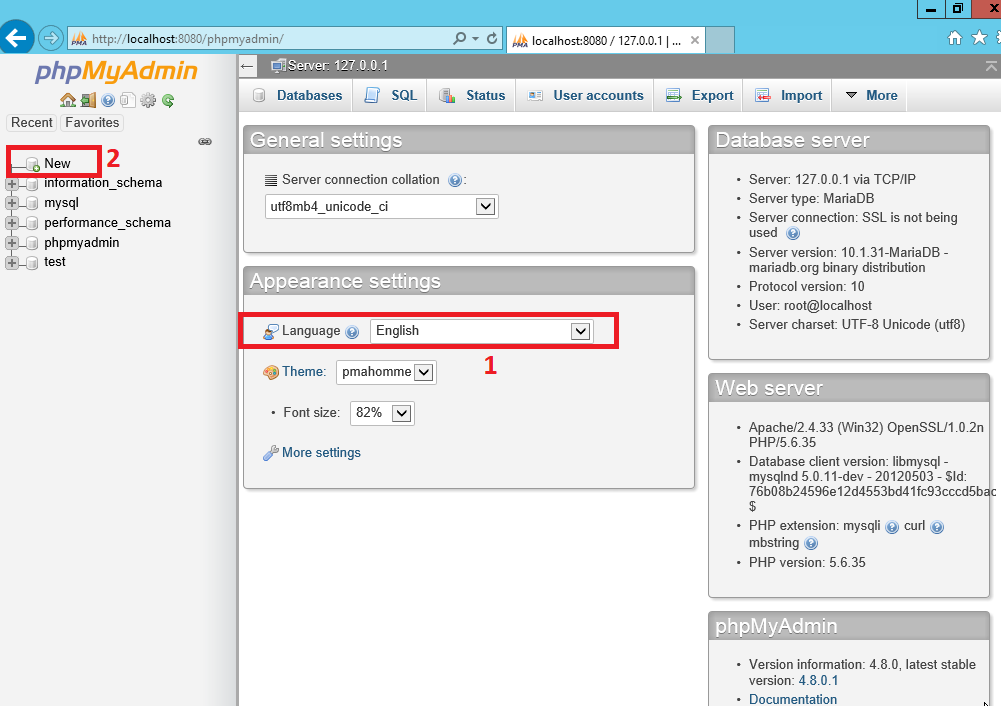Click the chain link icon above the database tree

[205, 142]
